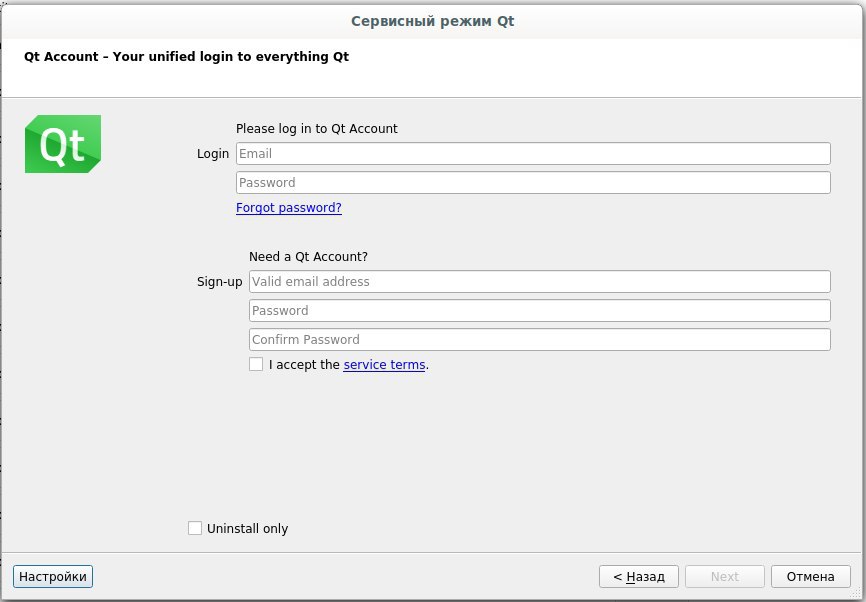
Task: Open the Forgot password? link
Action: tap(289, 208)
